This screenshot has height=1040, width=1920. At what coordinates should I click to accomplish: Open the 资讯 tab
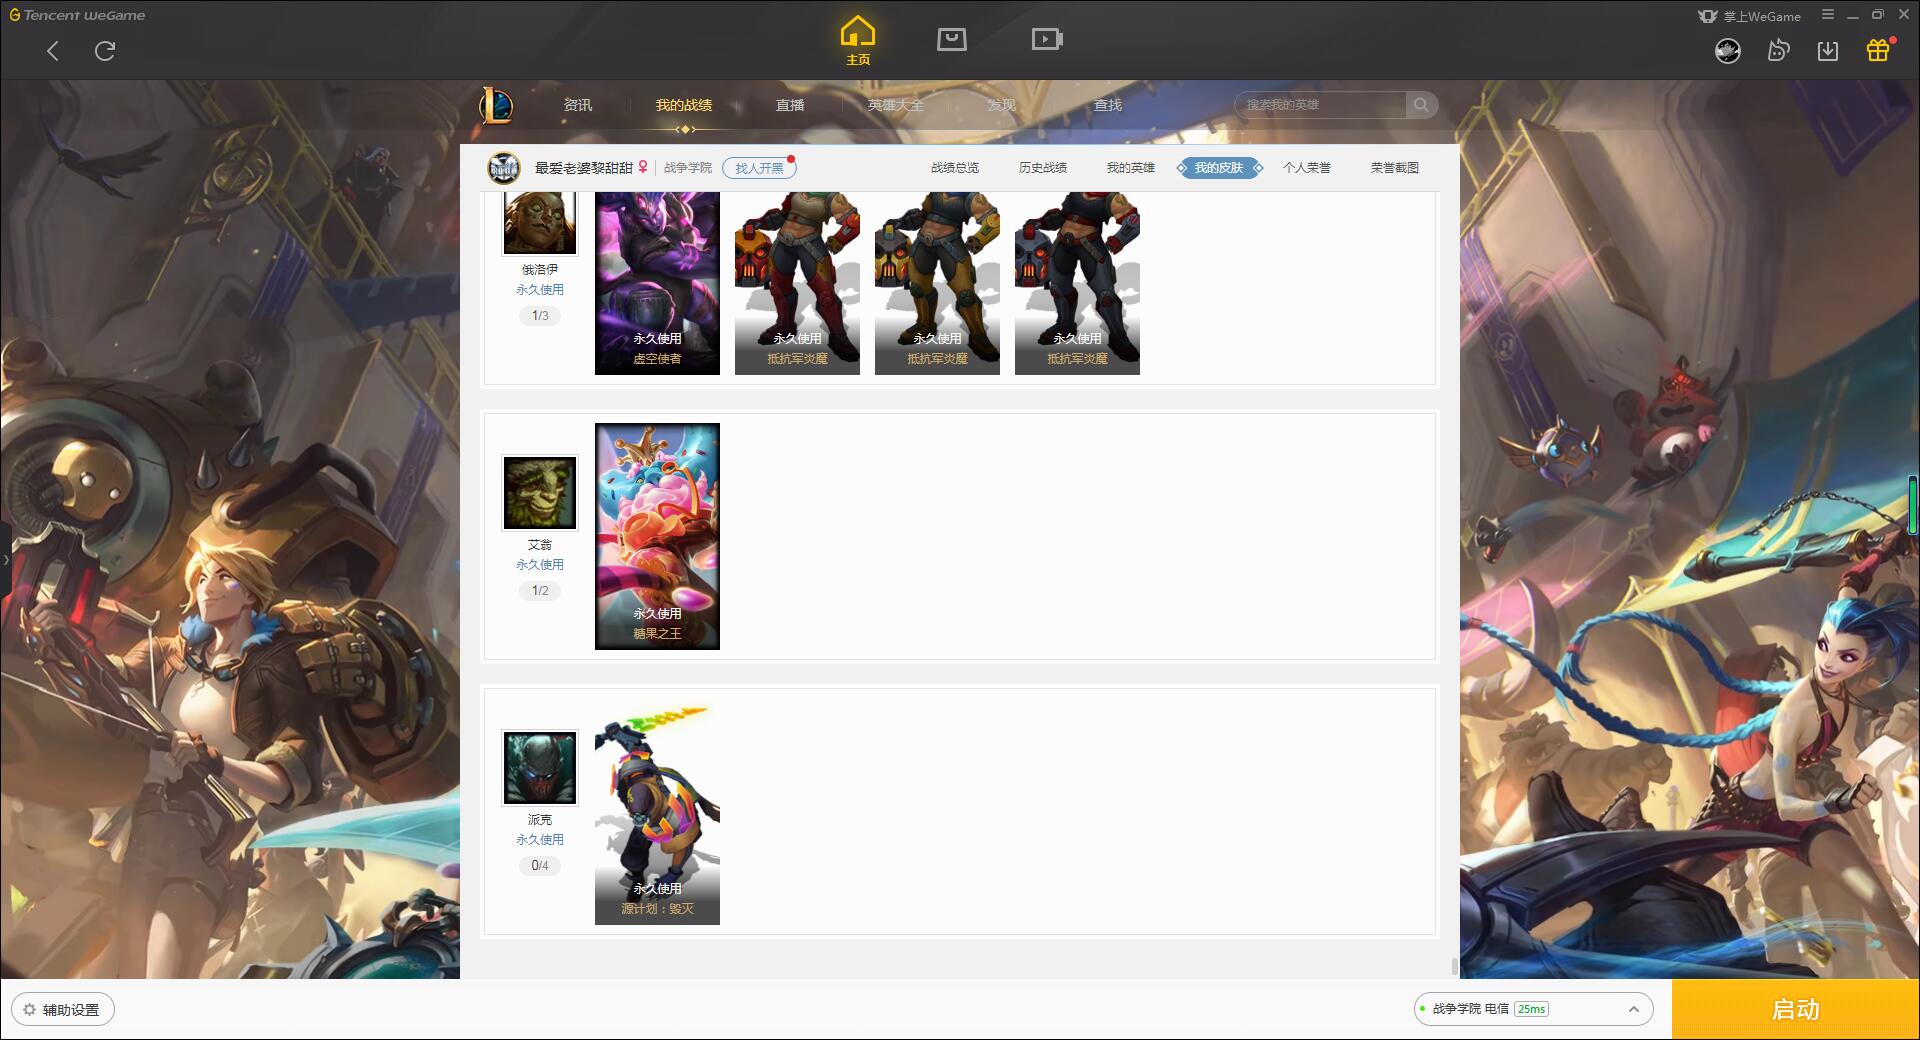tap(578, 105)
